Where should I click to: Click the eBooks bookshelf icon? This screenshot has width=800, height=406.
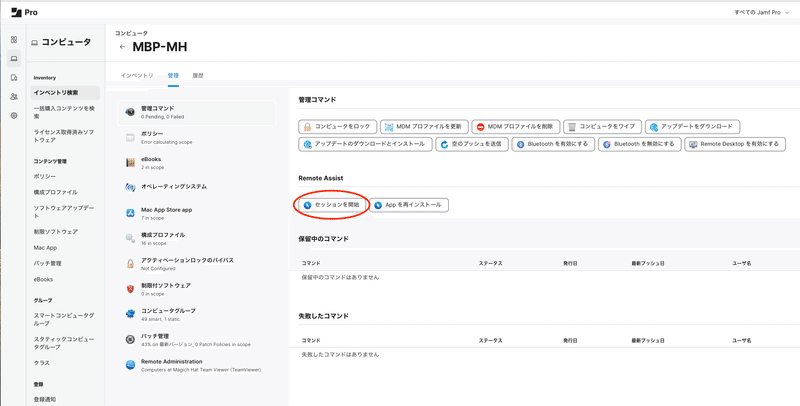(x=130, y=163)
